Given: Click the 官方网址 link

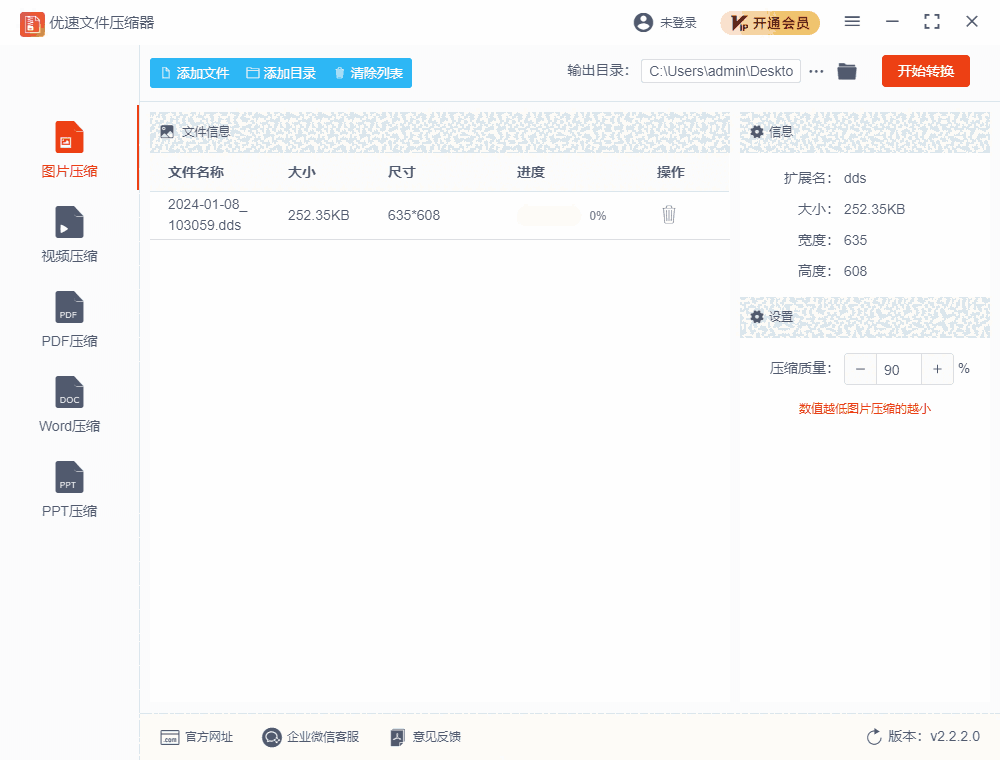Looking at the screenshot, I should click(x=197, y=737).
